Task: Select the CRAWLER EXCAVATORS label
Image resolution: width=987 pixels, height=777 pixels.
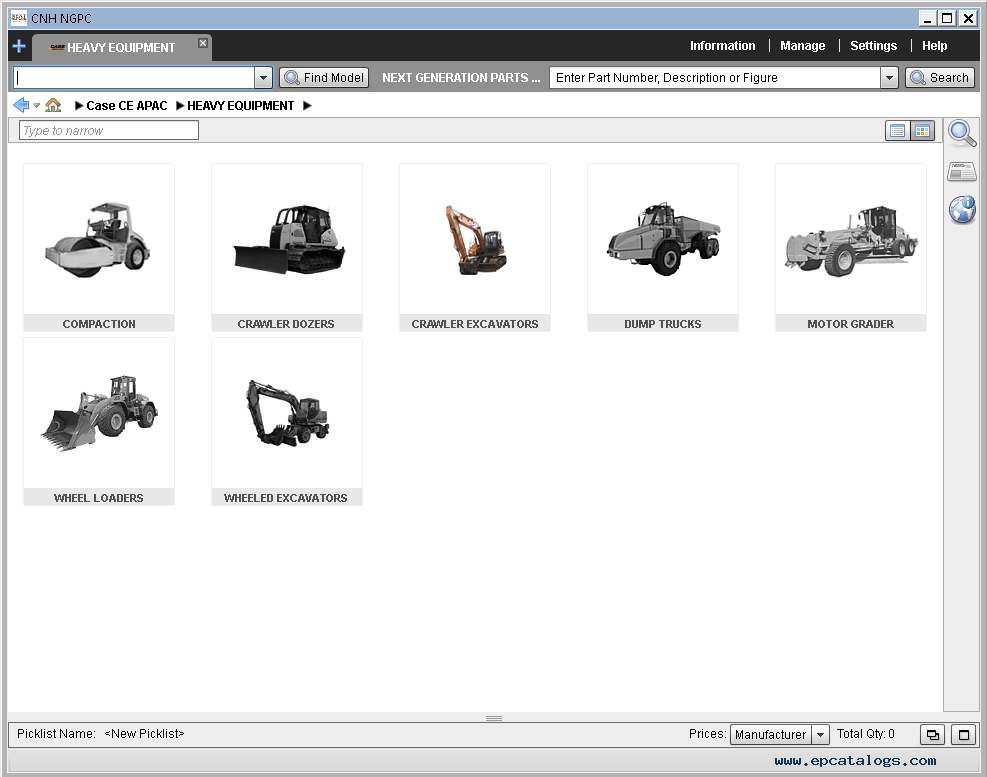Action: click(475, 324)
